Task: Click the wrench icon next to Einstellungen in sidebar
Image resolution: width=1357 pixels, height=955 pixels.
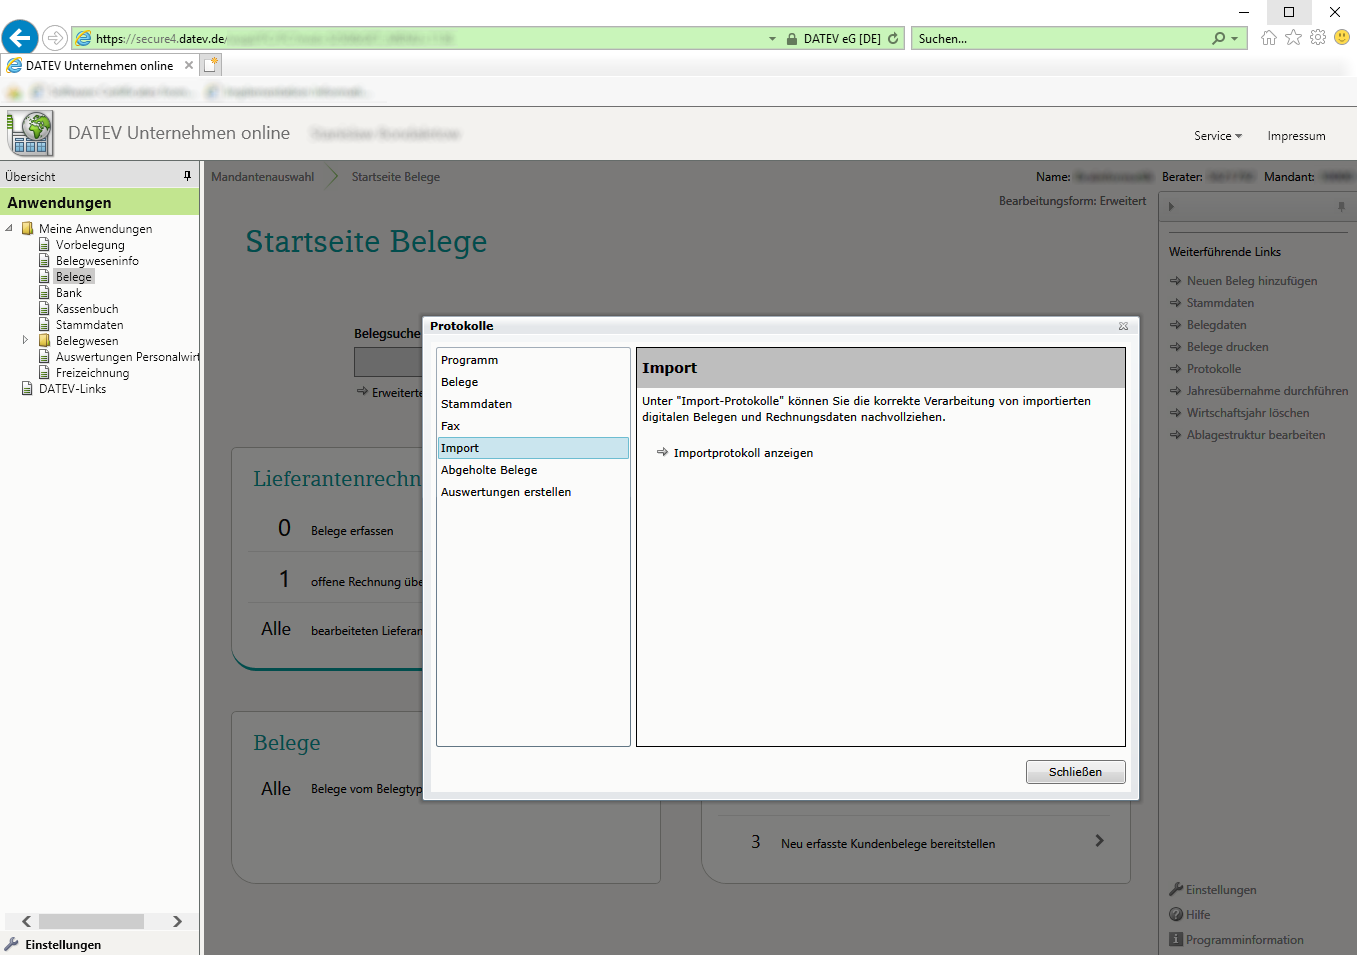Action: click(11, 944)
